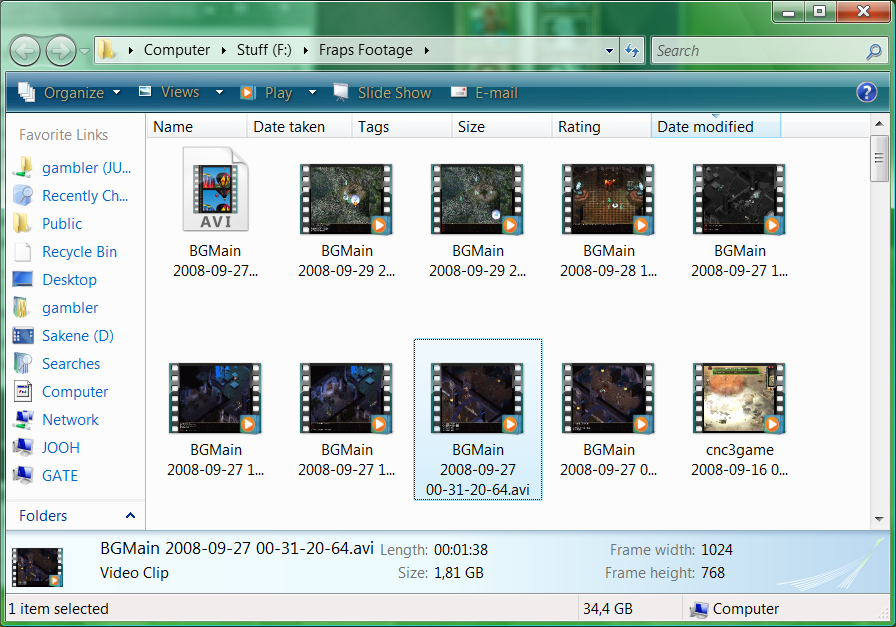896x627 pixels.
Task: Open Network from Favorite Links
Action: 56,420
